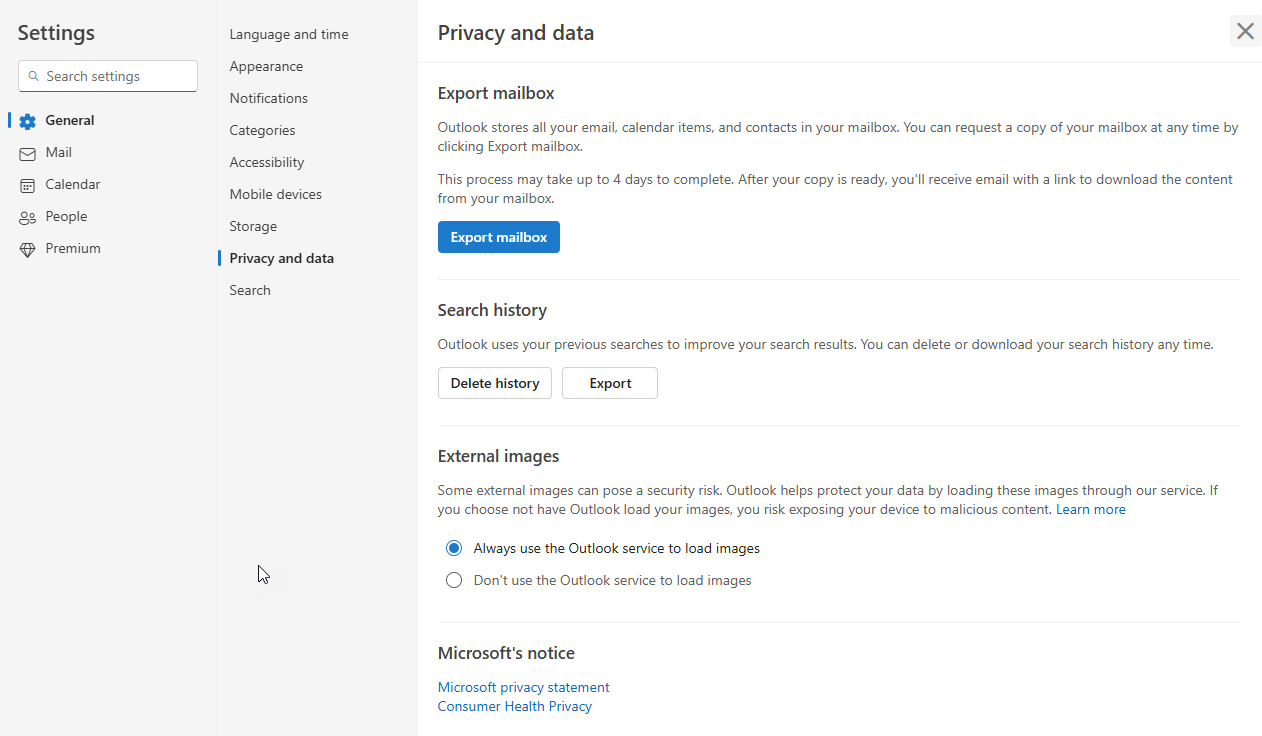
Task: Click the External images section heading
Action: coord(498,456)
